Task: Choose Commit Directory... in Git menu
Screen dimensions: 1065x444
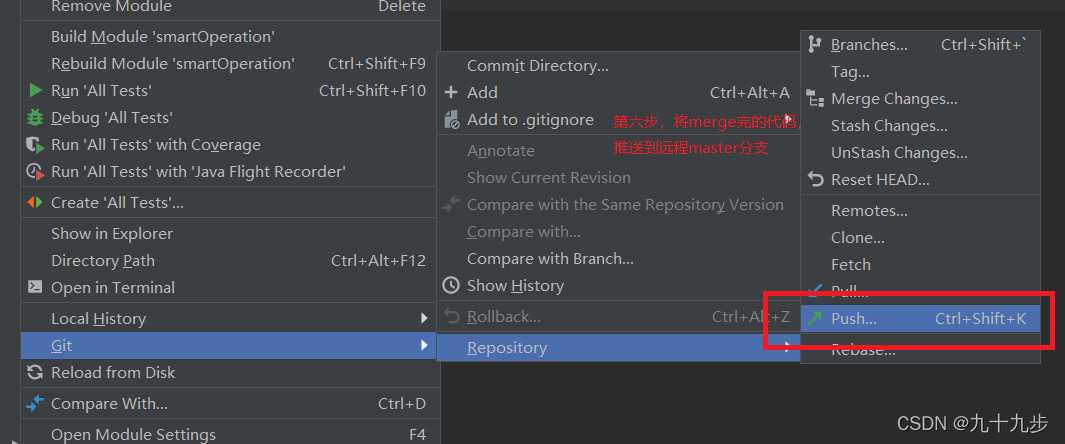Action: coord(618,66)
